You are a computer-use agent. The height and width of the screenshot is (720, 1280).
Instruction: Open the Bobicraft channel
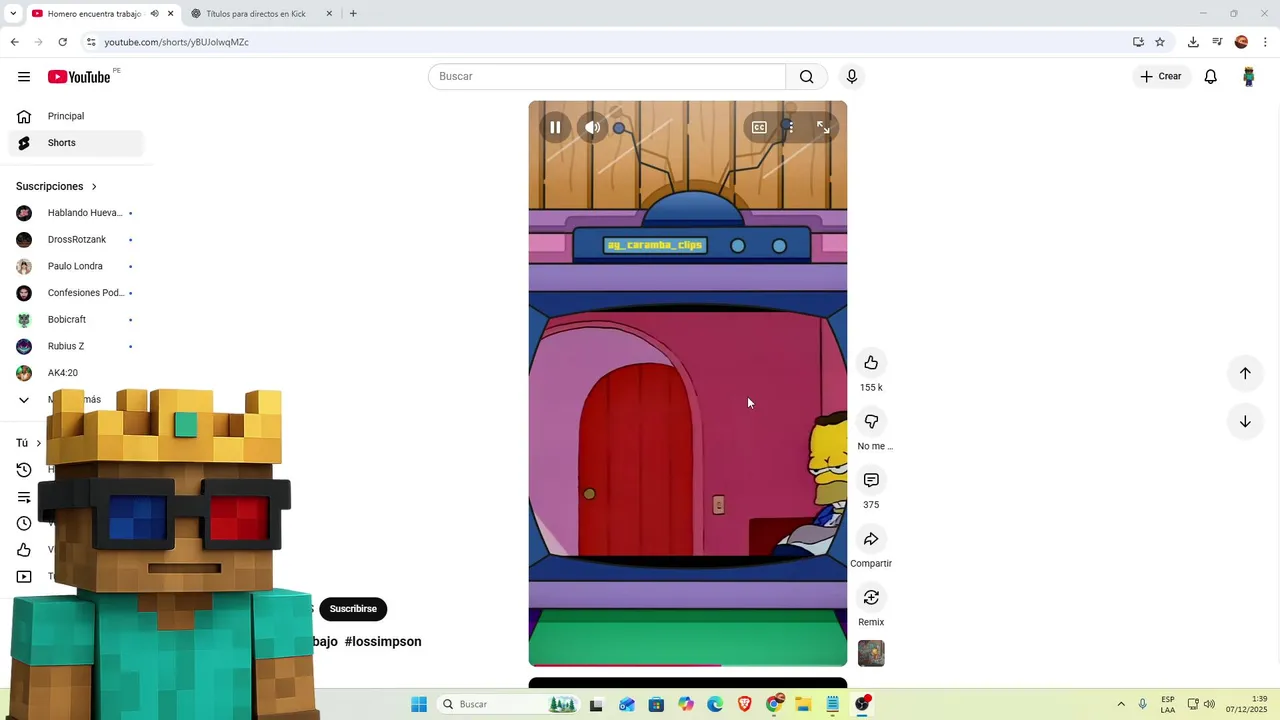point(76,319)
